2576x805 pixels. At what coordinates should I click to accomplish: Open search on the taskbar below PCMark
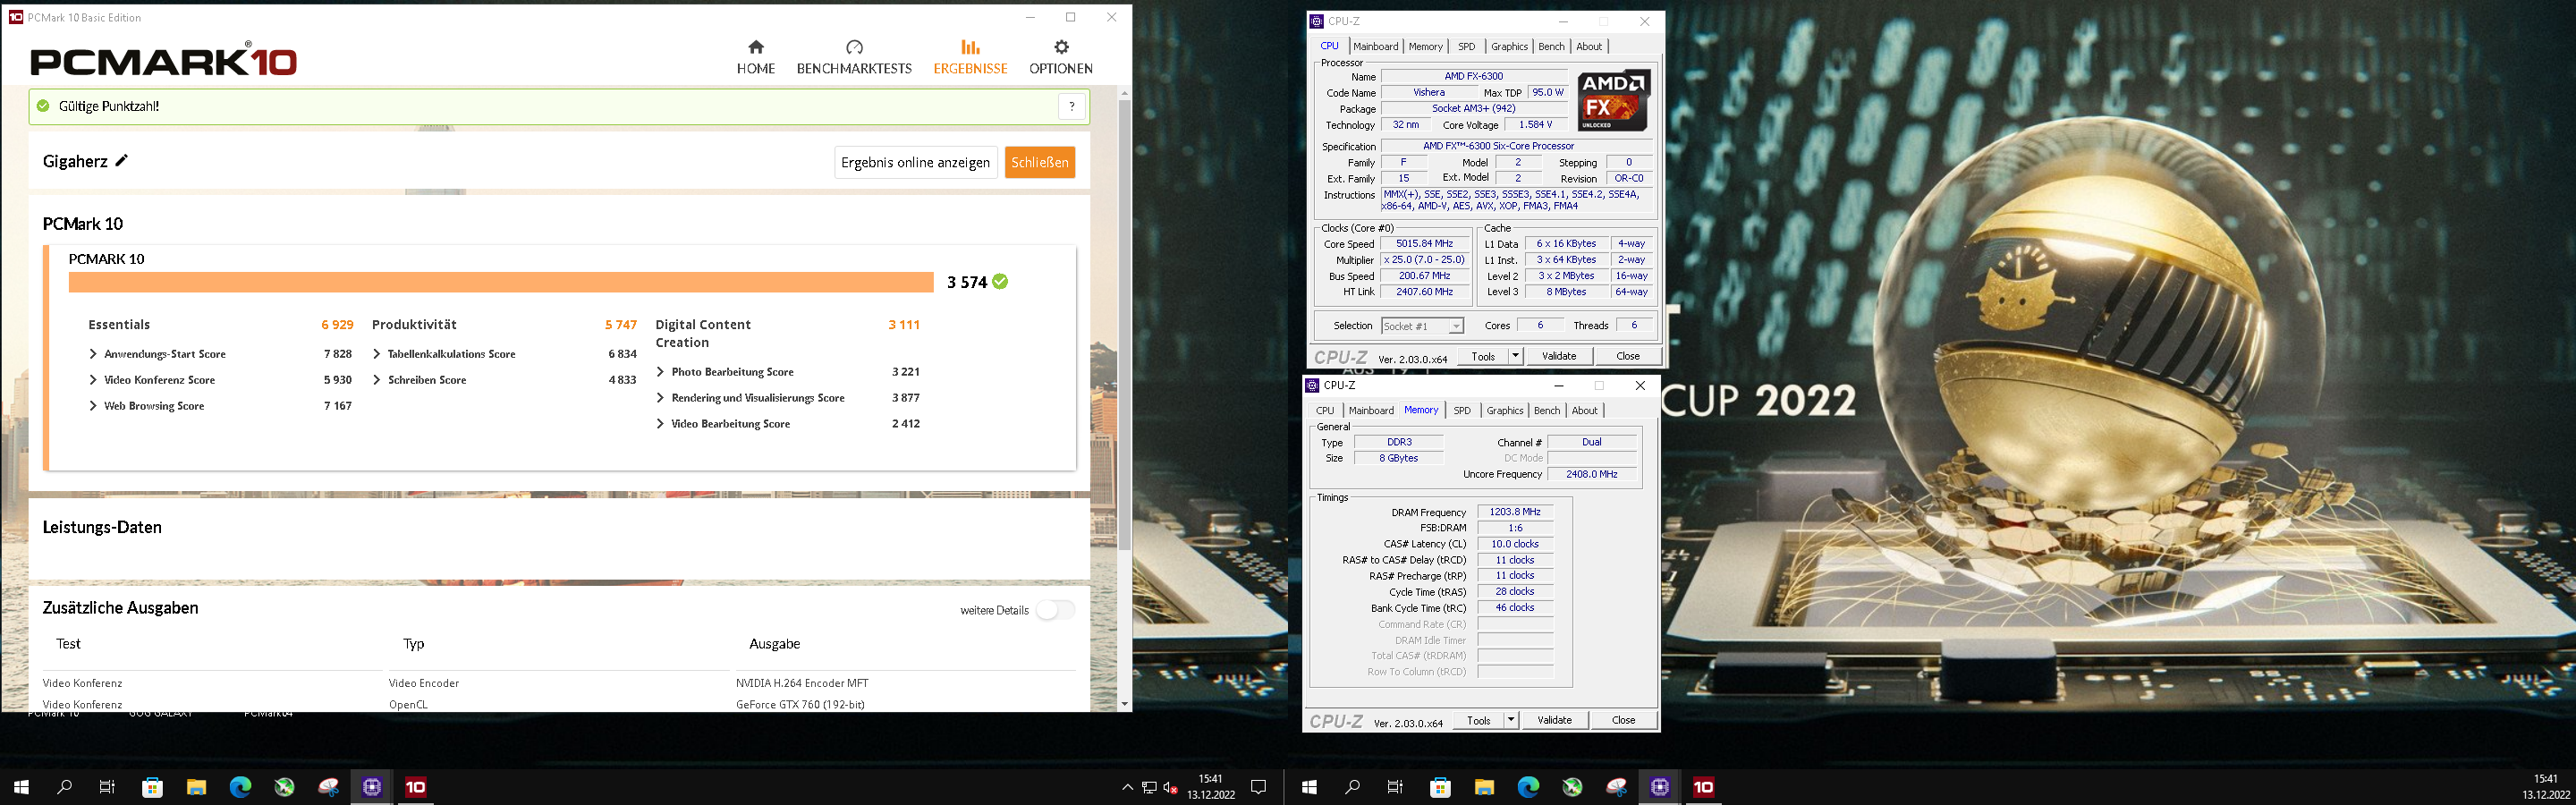65,787
